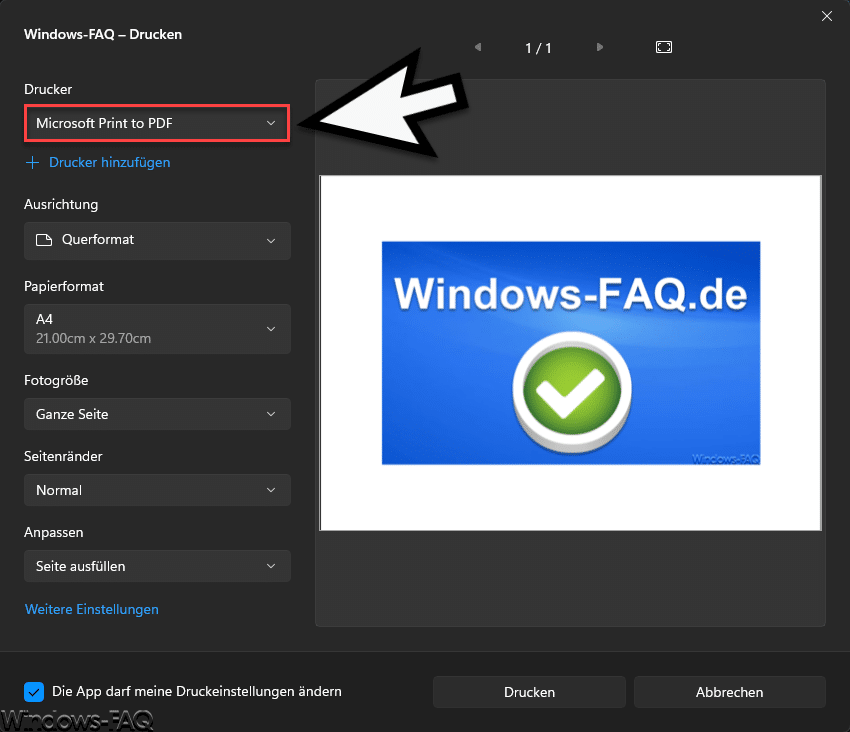Open the Querformat orientation dropdown
This screenshot has height=732, width=850.
coord(157,240)
